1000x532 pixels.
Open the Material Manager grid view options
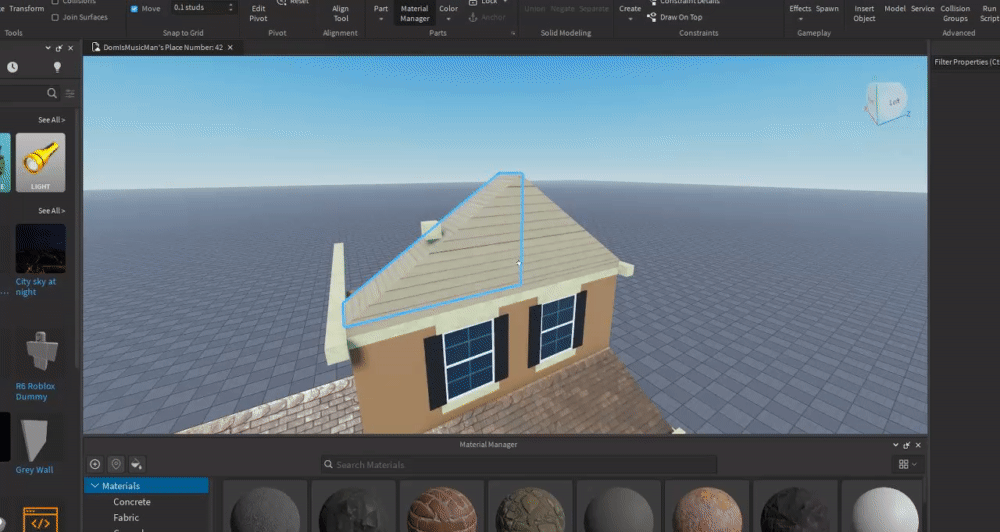[908, 464]
